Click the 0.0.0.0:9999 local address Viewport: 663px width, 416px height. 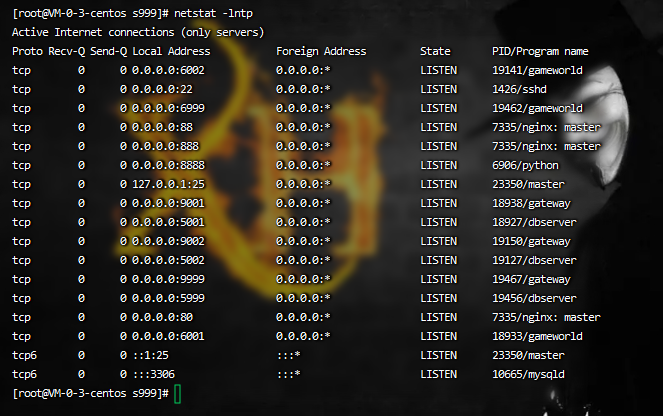point(171,279)
